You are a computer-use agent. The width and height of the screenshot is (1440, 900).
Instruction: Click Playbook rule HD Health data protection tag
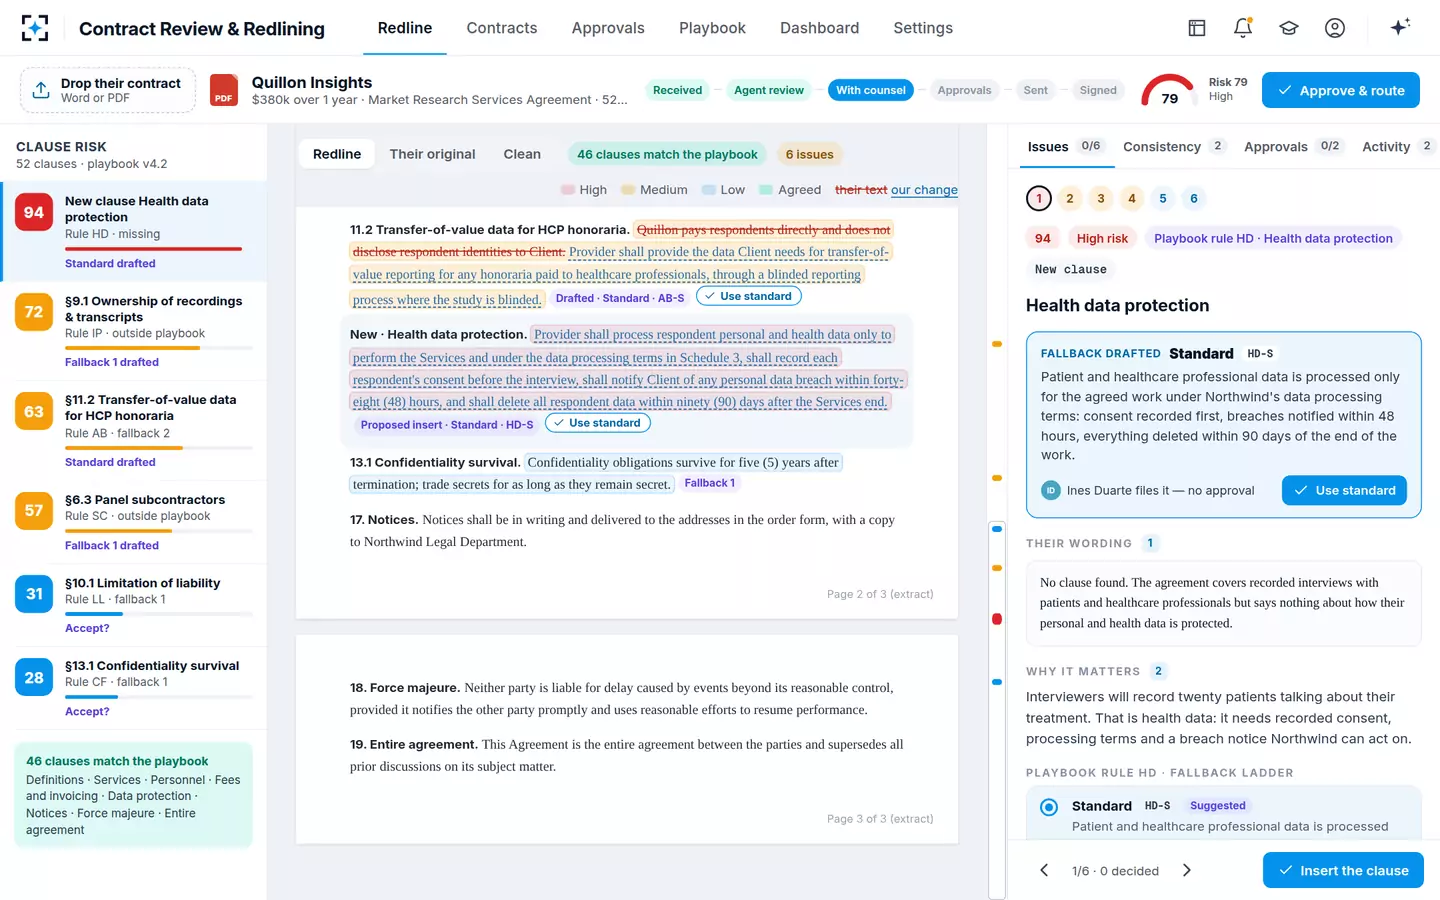coord(1273,238)
